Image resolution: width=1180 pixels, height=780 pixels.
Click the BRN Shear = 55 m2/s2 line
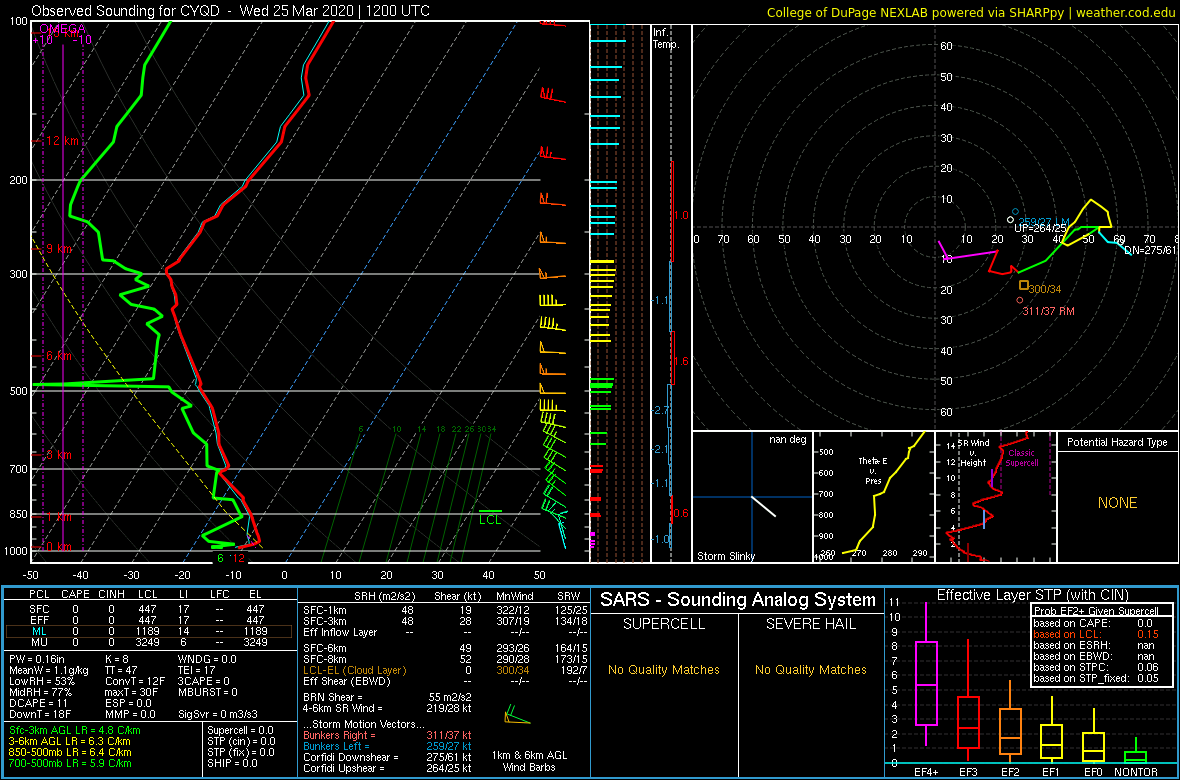point(387,697)
